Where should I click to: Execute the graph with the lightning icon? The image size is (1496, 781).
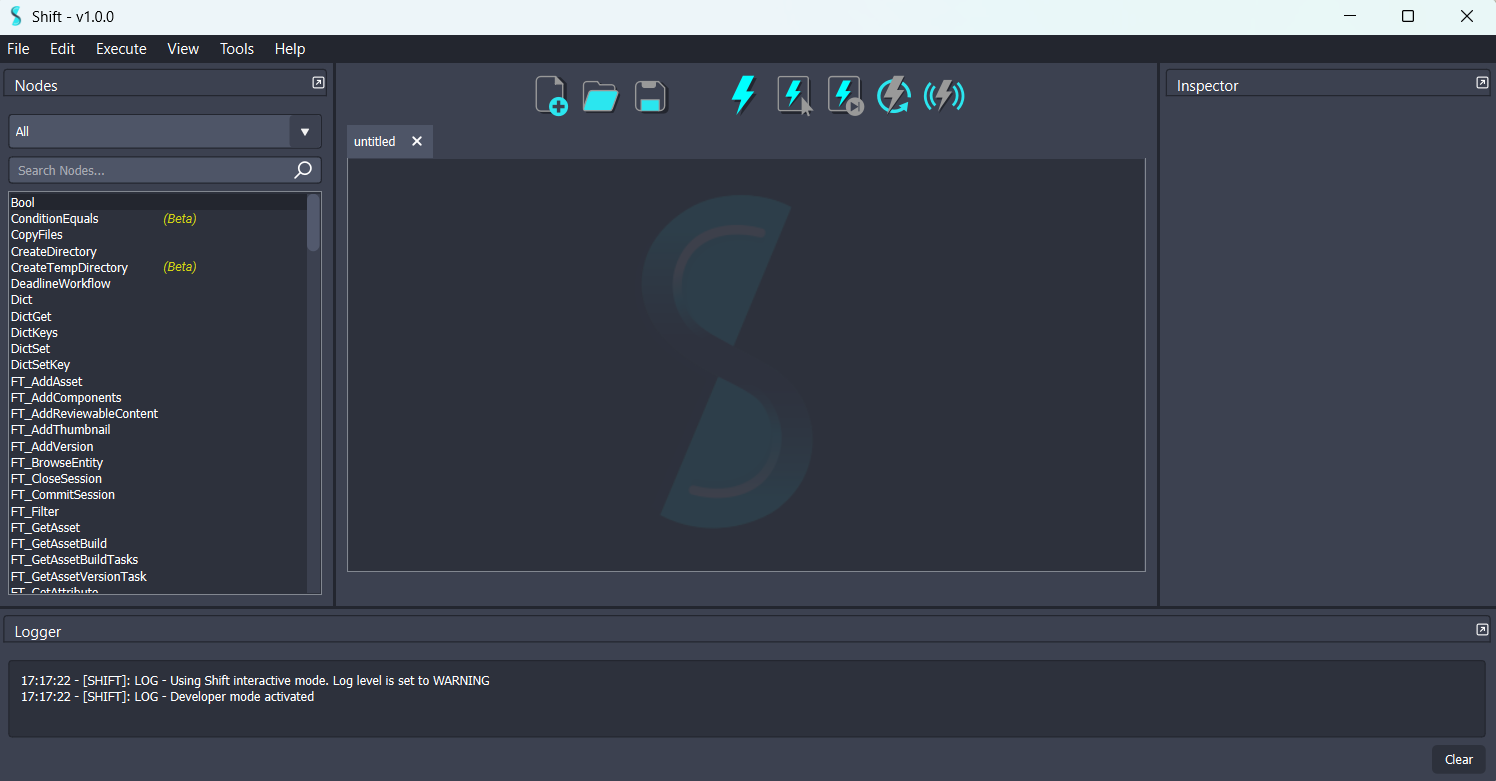point(742,94)
